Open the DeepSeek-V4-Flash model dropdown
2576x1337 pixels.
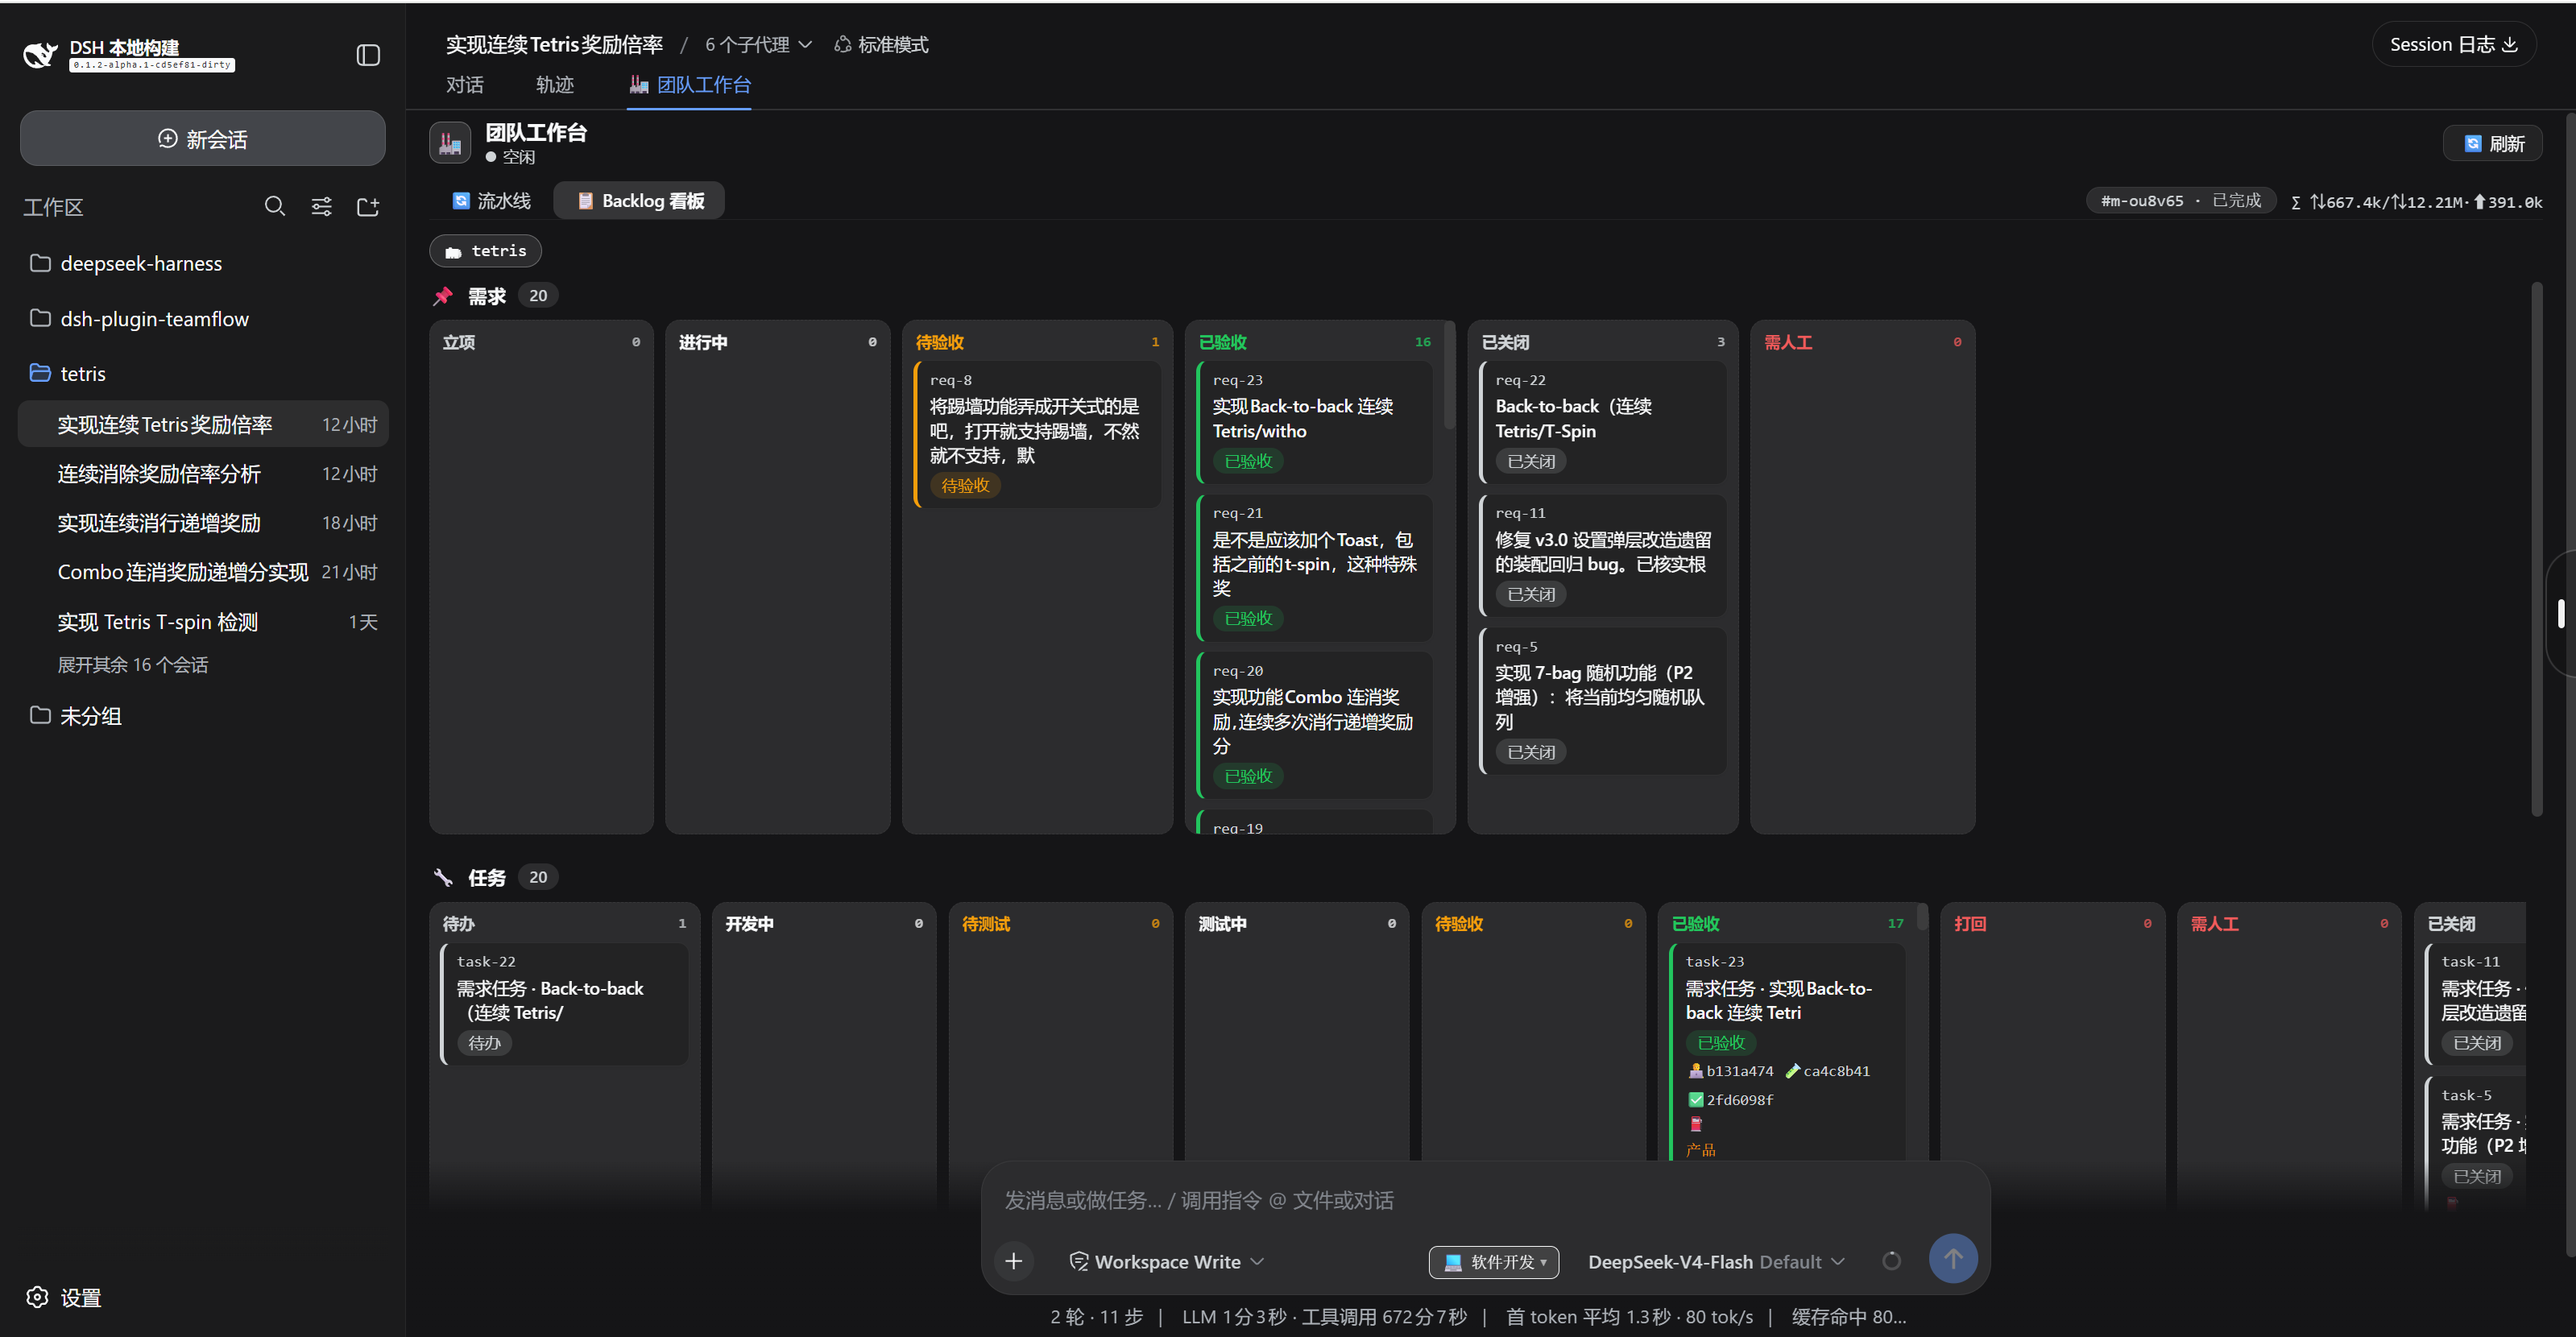(x=1716, y=1261)
